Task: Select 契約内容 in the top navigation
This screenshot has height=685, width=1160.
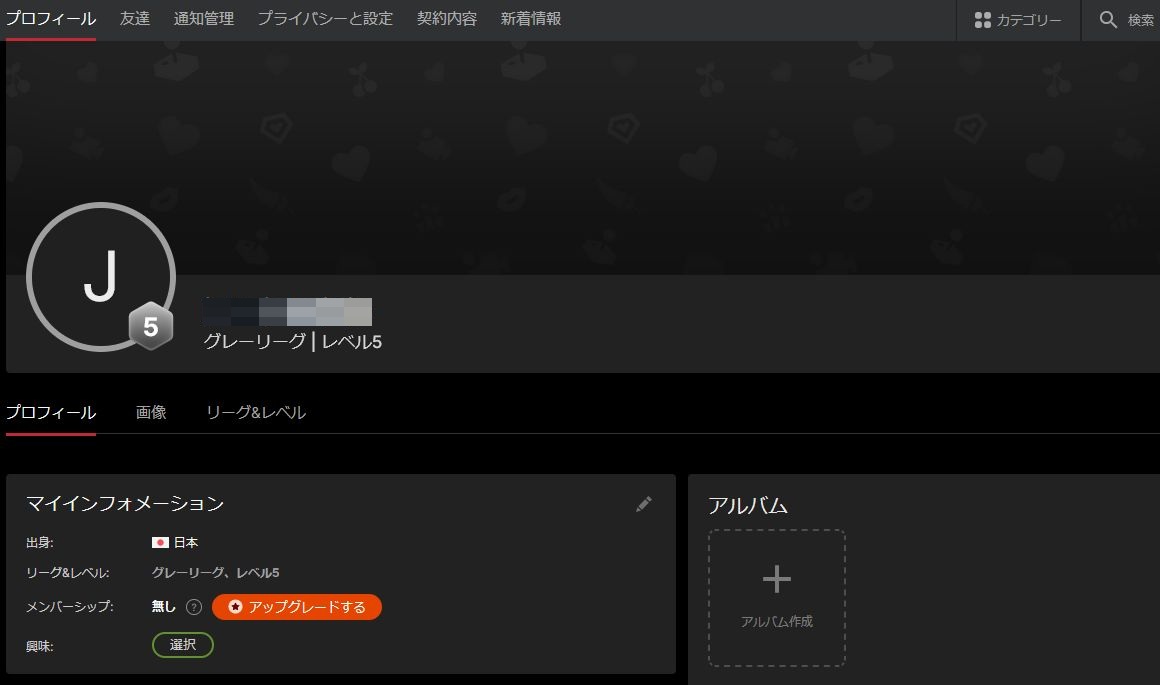Action: click(447, 19)
